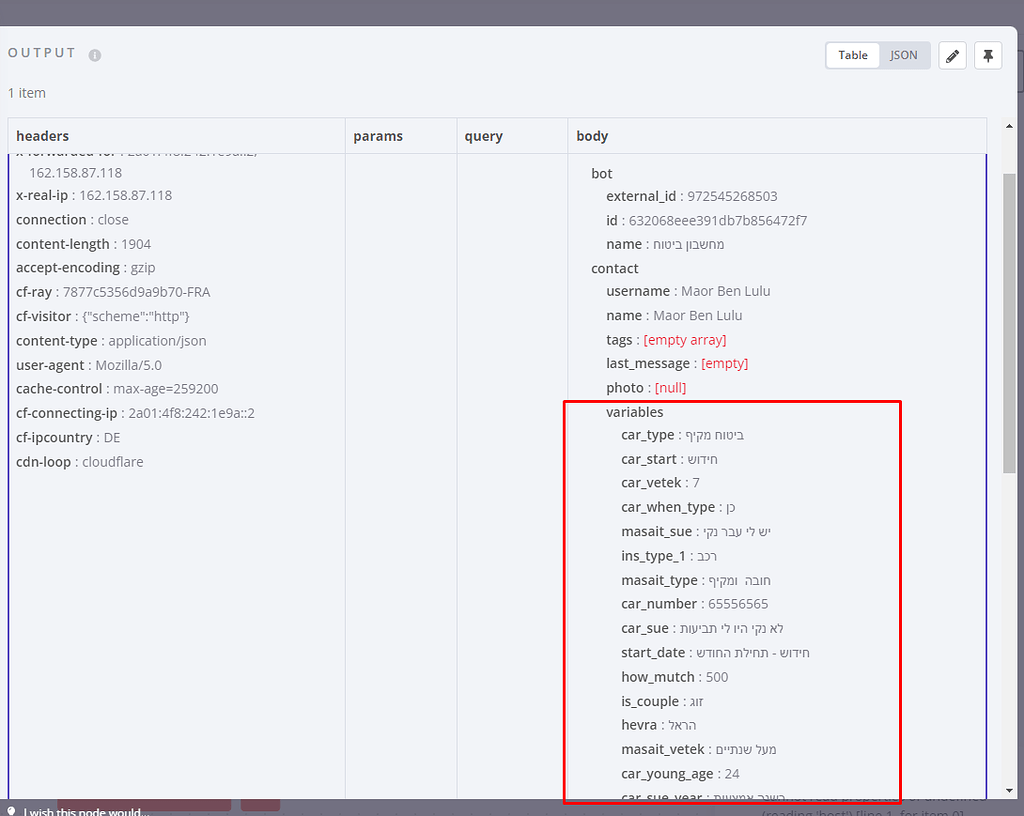Pin the output data
The height and width of the screenshot is (816, 1024).
click(x=988, y=55)
